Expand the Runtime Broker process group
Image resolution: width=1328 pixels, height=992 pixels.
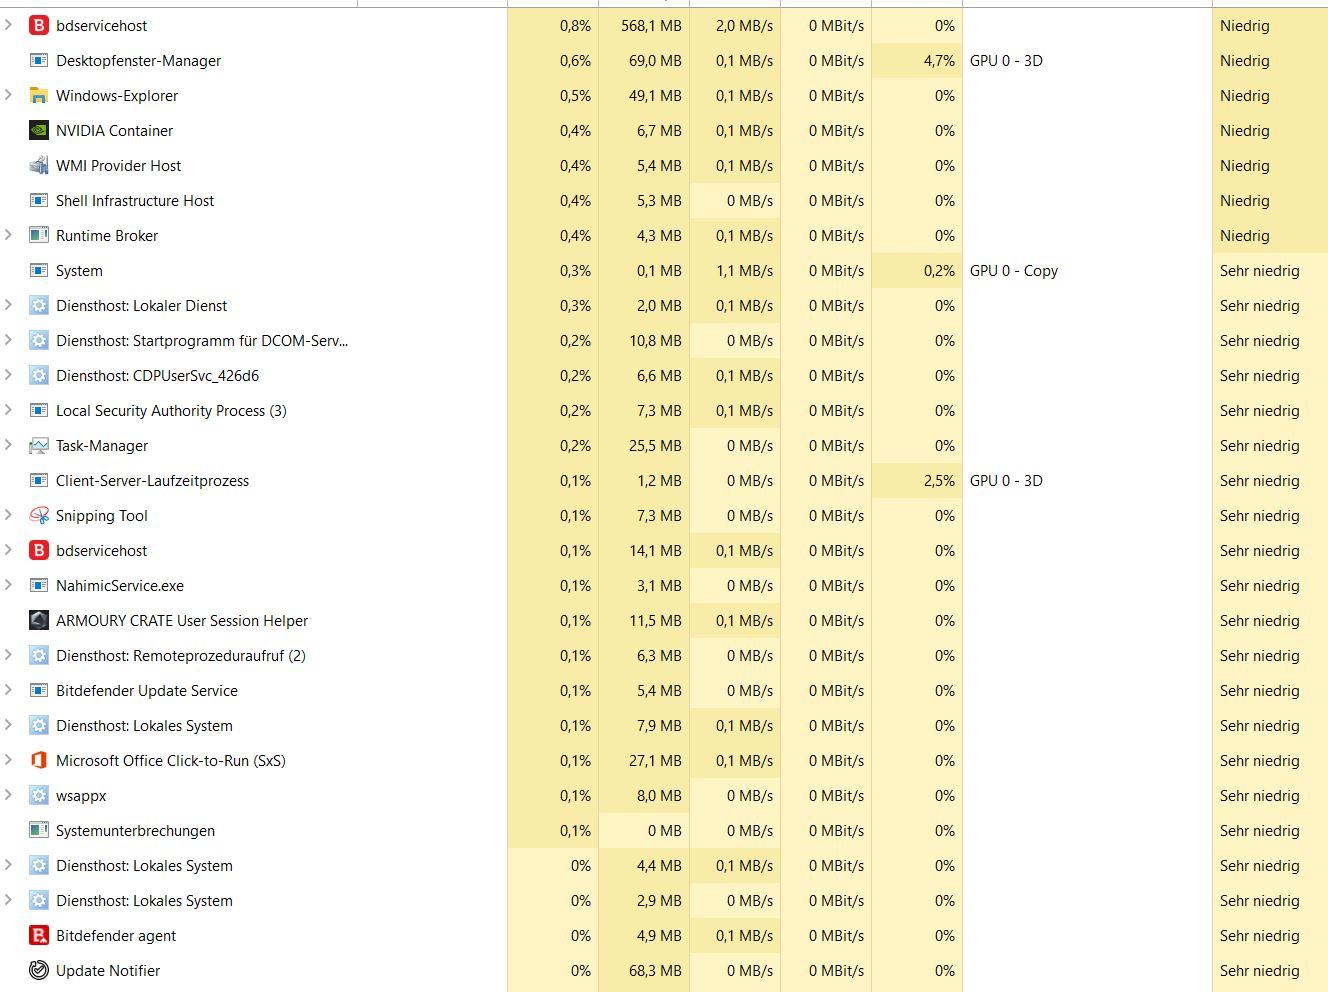[x=9, y=235]
